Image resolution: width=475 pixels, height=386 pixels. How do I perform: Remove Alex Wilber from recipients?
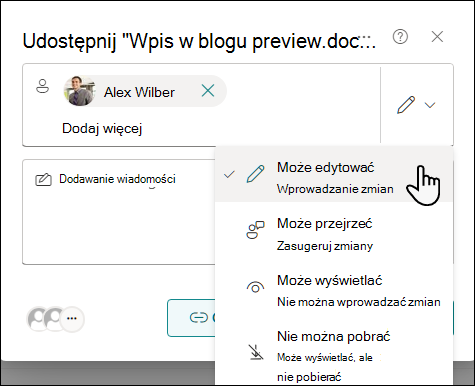(208, 91)
